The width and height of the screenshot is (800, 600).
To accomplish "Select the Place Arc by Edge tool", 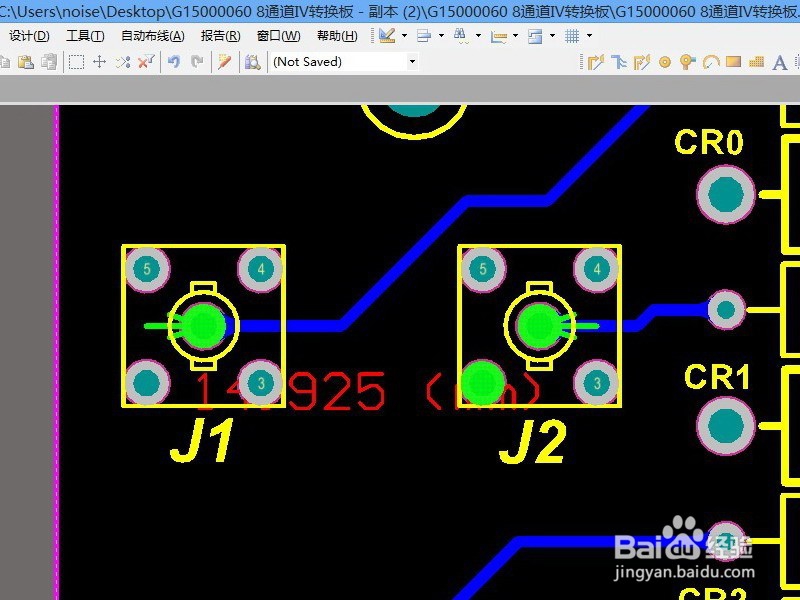I will [711, 62].
